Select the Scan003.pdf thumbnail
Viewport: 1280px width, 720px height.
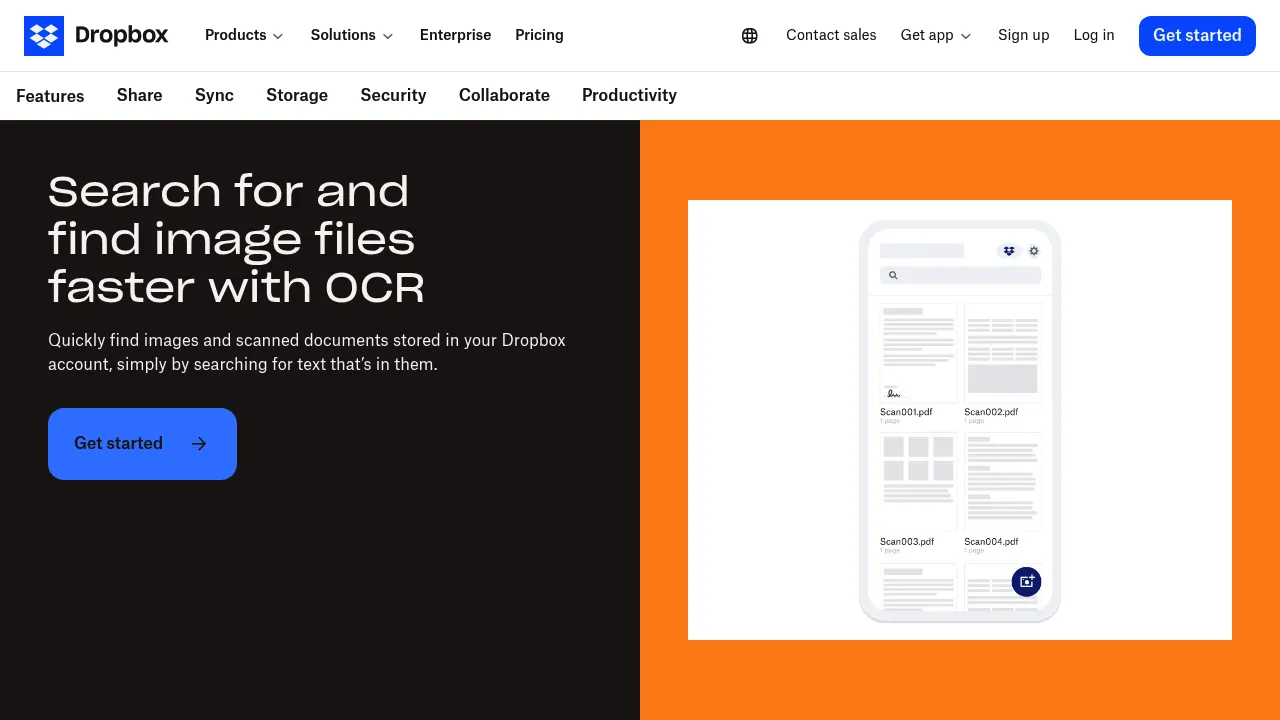(x=918, y=482)
